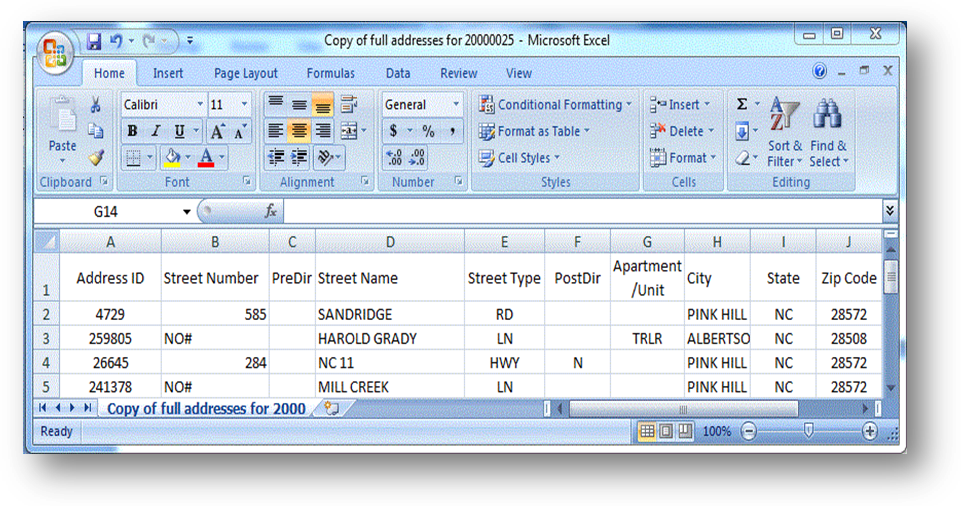Image resolution: width=961 pixels, height=506 pixels.
Task: Switch to Page Layout view in status bar
Action: tap(666, 431)
